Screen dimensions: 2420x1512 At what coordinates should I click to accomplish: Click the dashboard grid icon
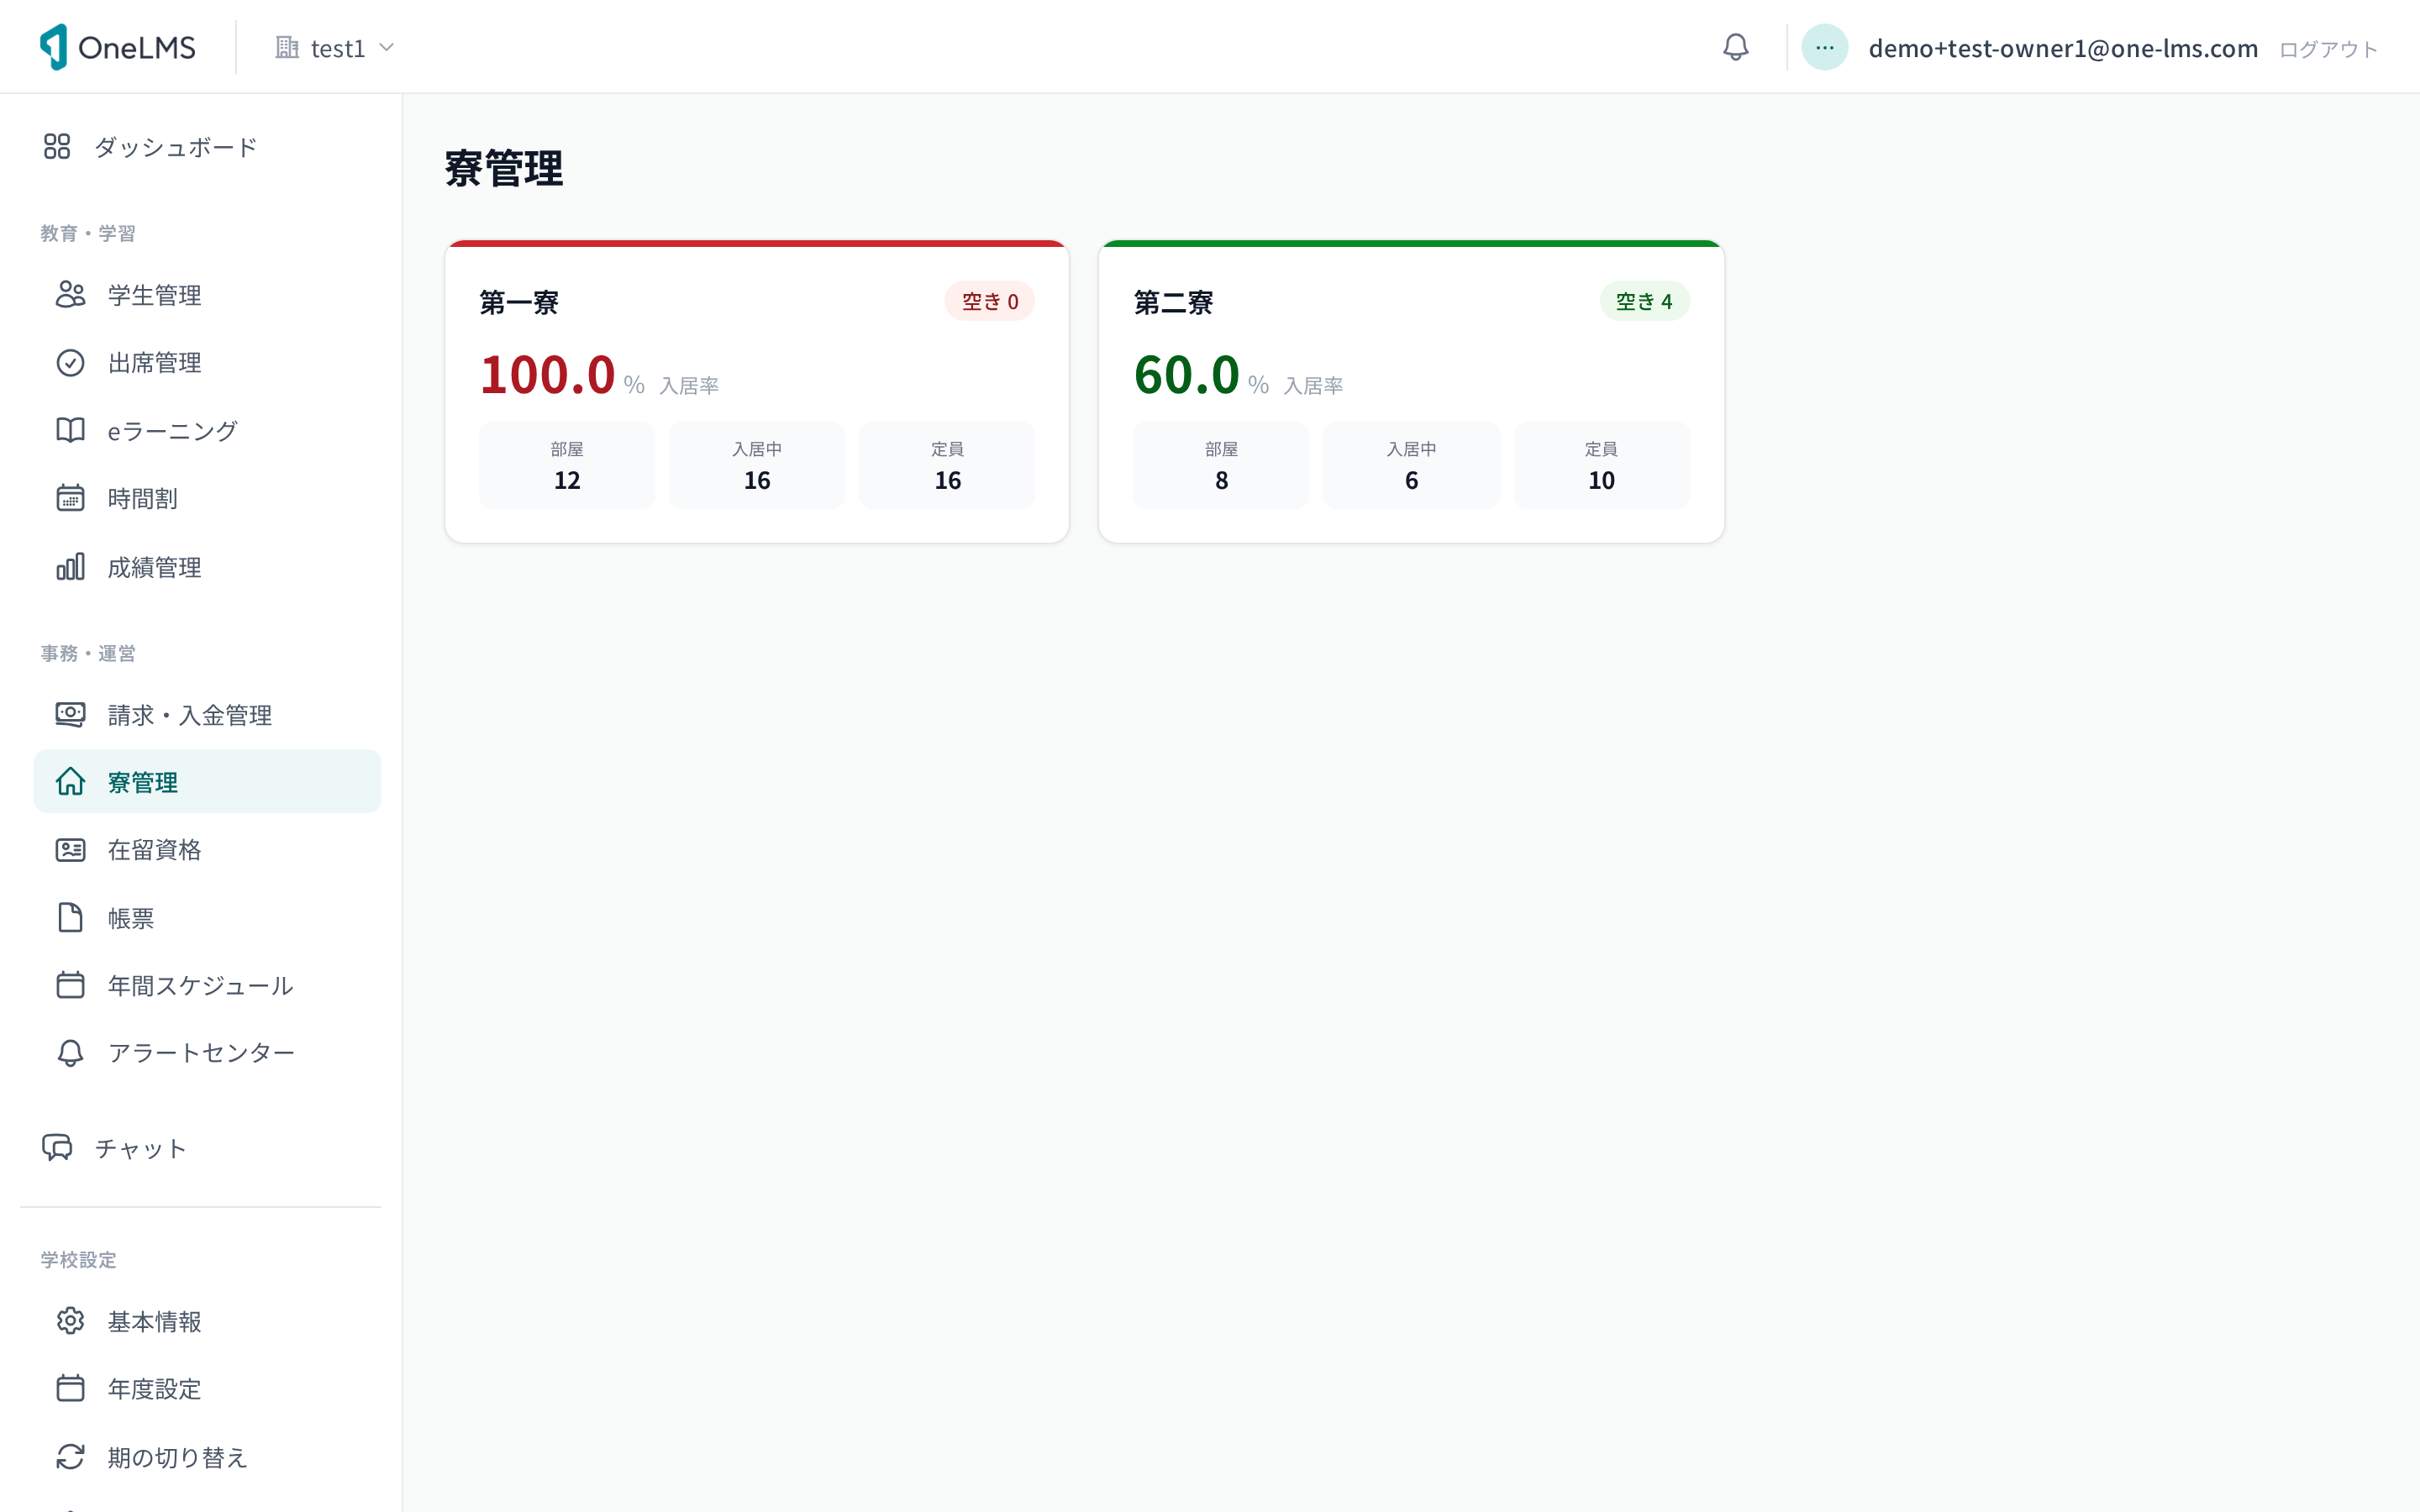57,147
